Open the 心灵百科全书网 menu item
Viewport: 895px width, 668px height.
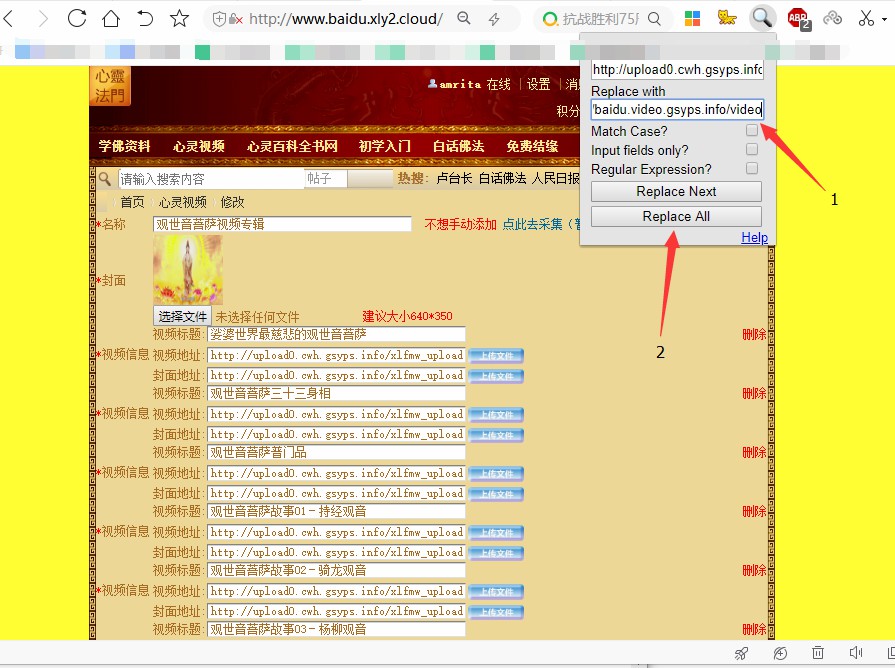[292, 146]
